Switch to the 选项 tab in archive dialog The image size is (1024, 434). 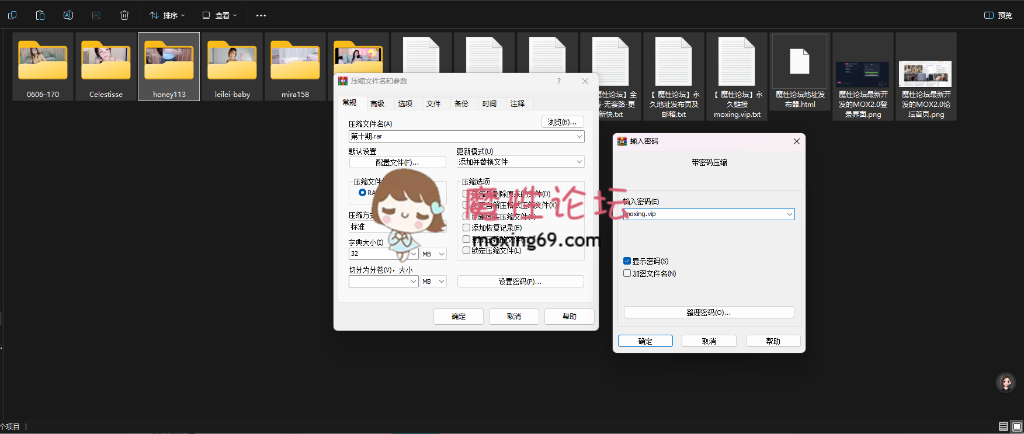point(405,103)
